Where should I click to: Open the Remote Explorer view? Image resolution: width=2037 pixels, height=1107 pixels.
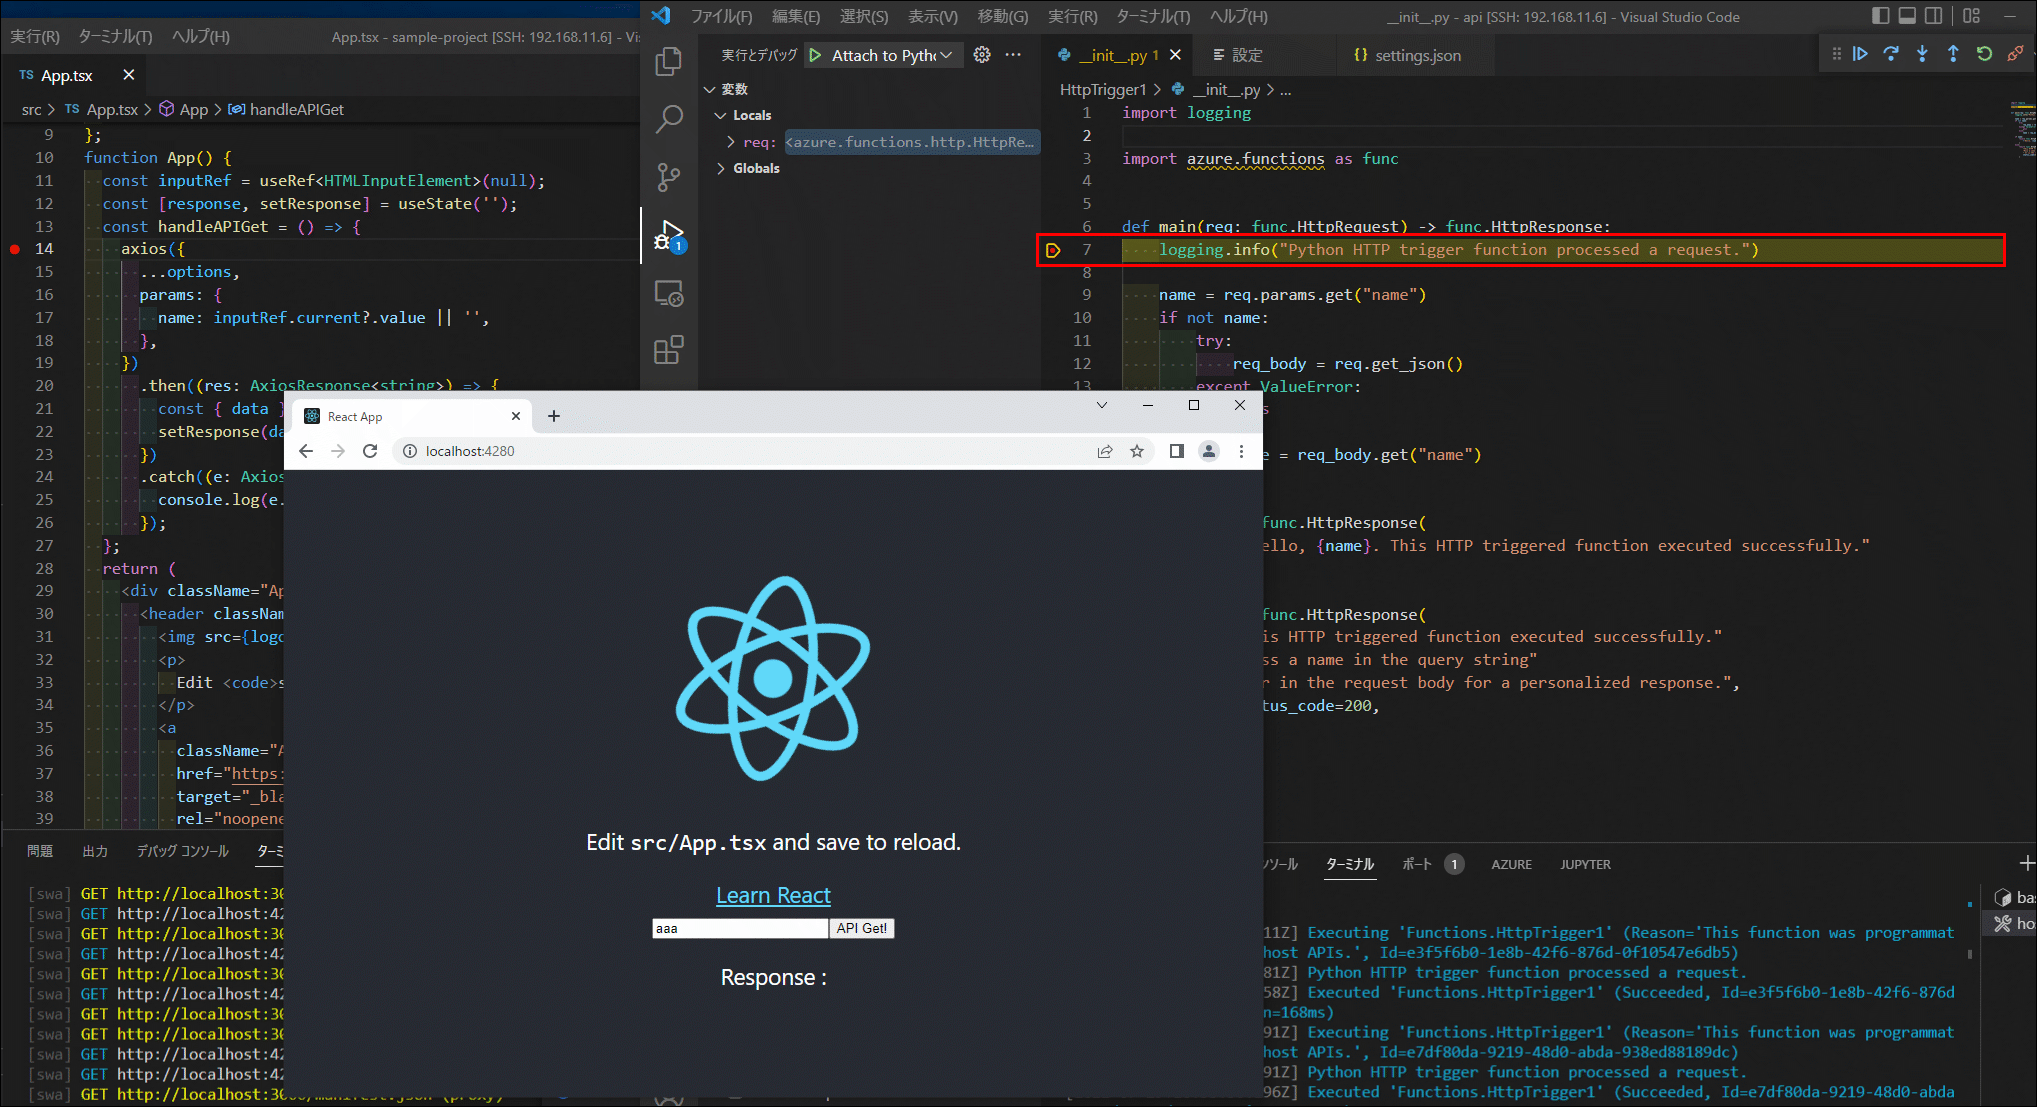(668, 293)
